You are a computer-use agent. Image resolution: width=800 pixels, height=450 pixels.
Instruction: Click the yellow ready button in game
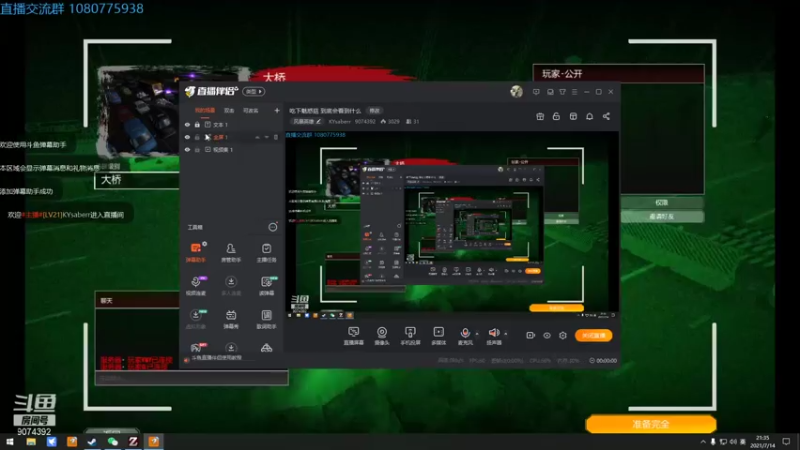pos(651,424)
